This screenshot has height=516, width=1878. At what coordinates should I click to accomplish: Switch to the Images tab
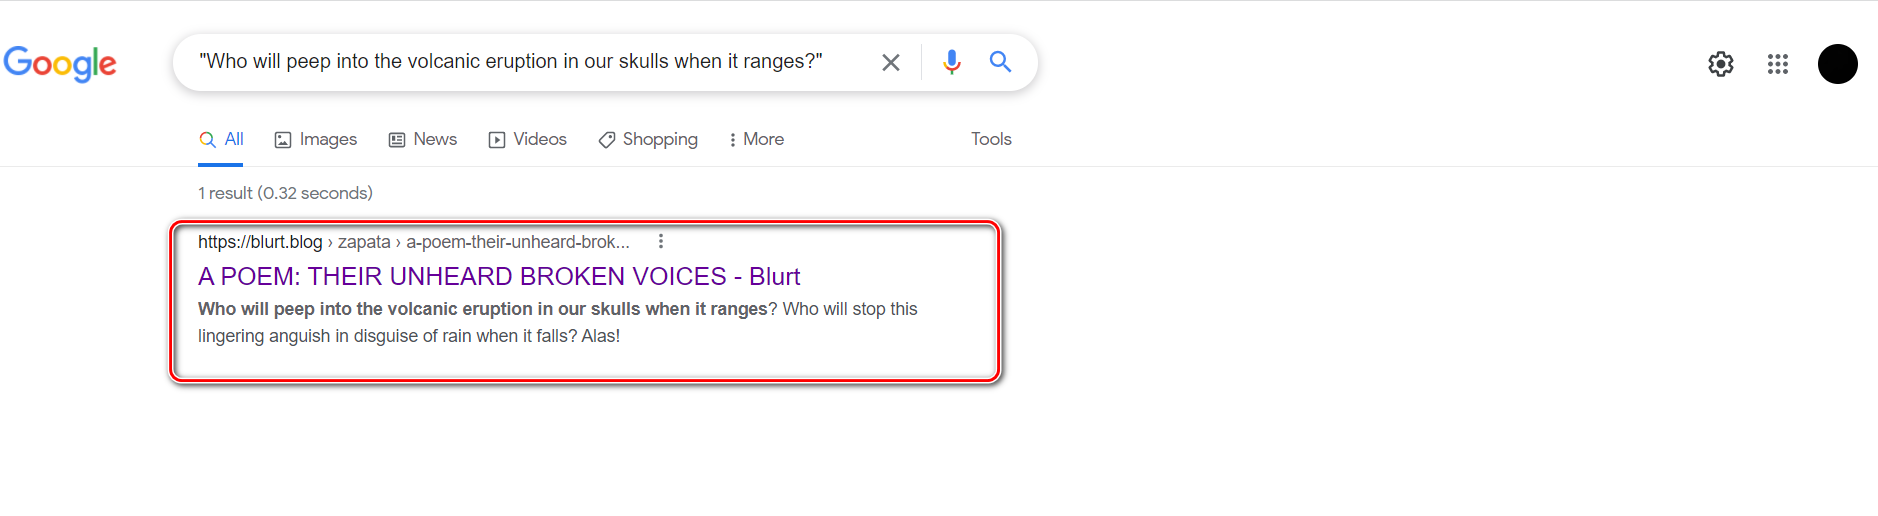(316, 140)
